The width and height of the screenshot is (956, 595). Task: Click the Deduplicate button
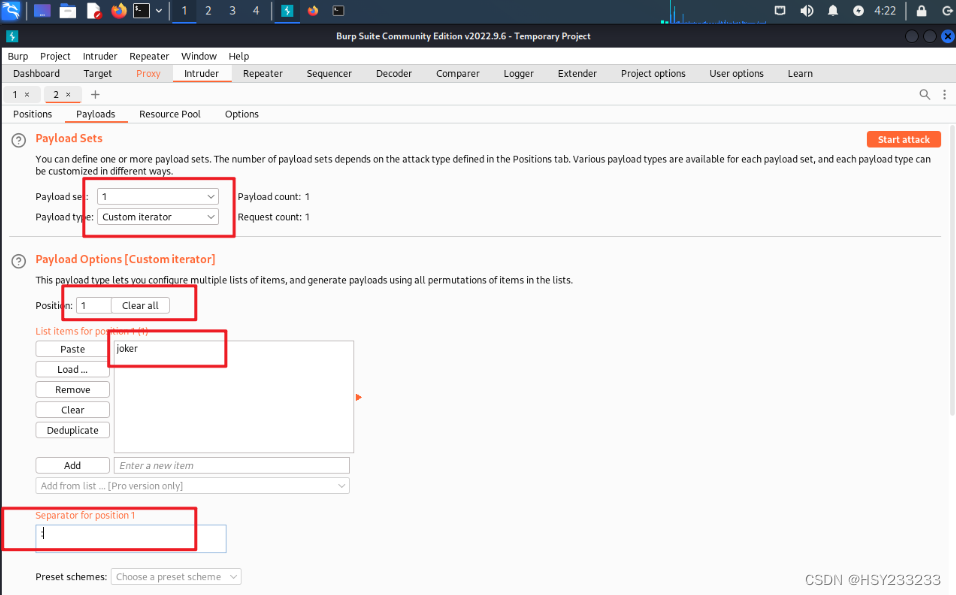[x=73, y=430]
